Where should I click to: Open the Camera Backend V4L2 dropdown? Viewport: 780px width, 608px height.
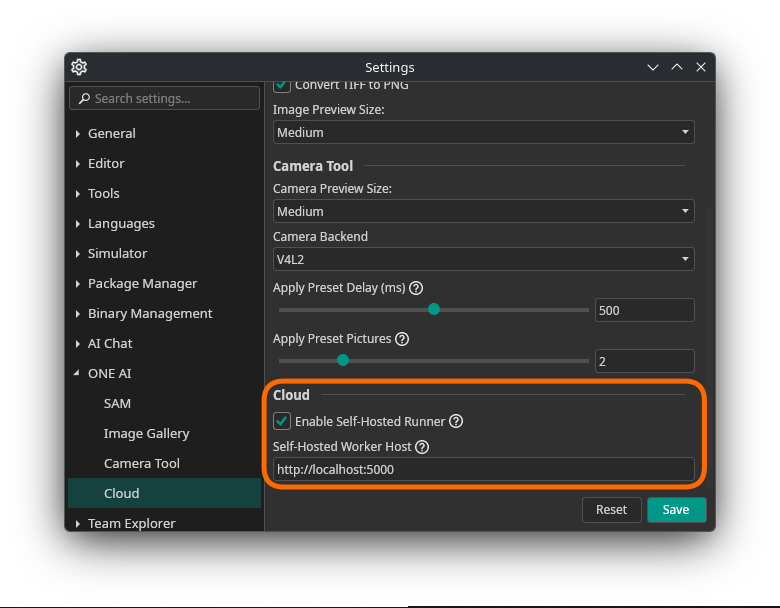(x=483, y=259)
